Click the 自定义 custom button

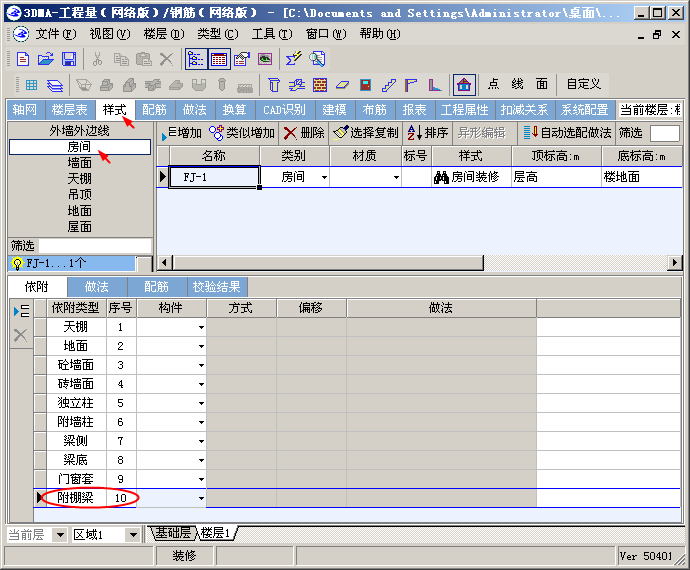click(x=584, y=84)
